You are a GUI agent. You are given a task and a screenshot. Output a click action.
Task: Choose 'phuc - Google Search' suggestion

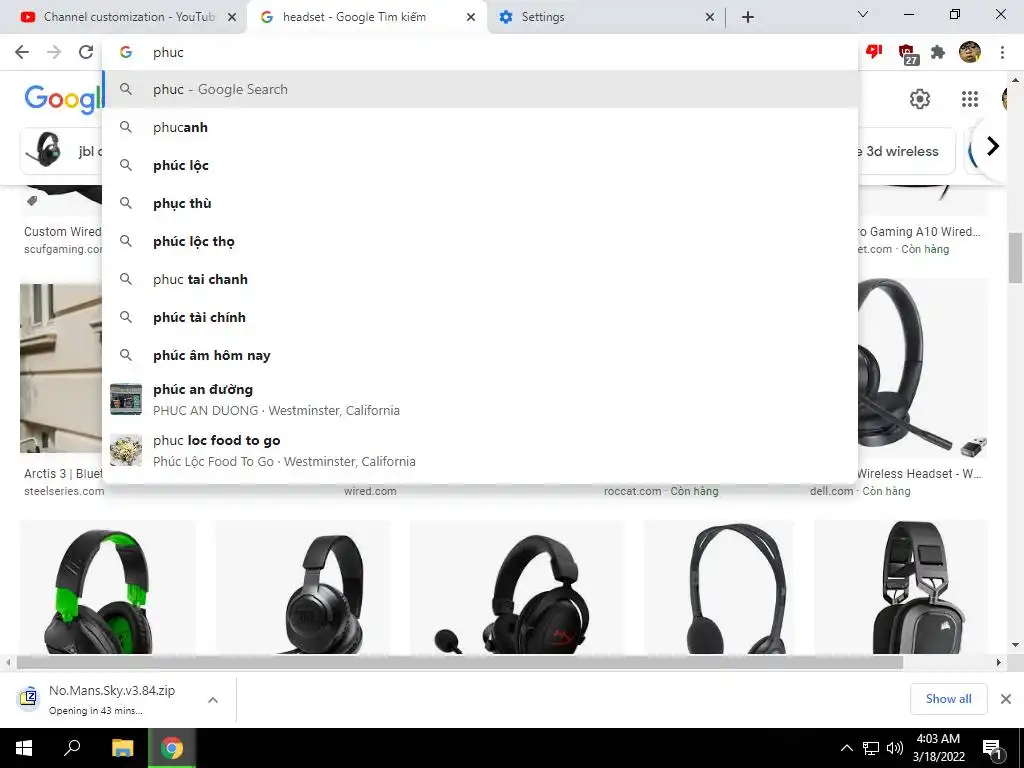click(480, 89)
